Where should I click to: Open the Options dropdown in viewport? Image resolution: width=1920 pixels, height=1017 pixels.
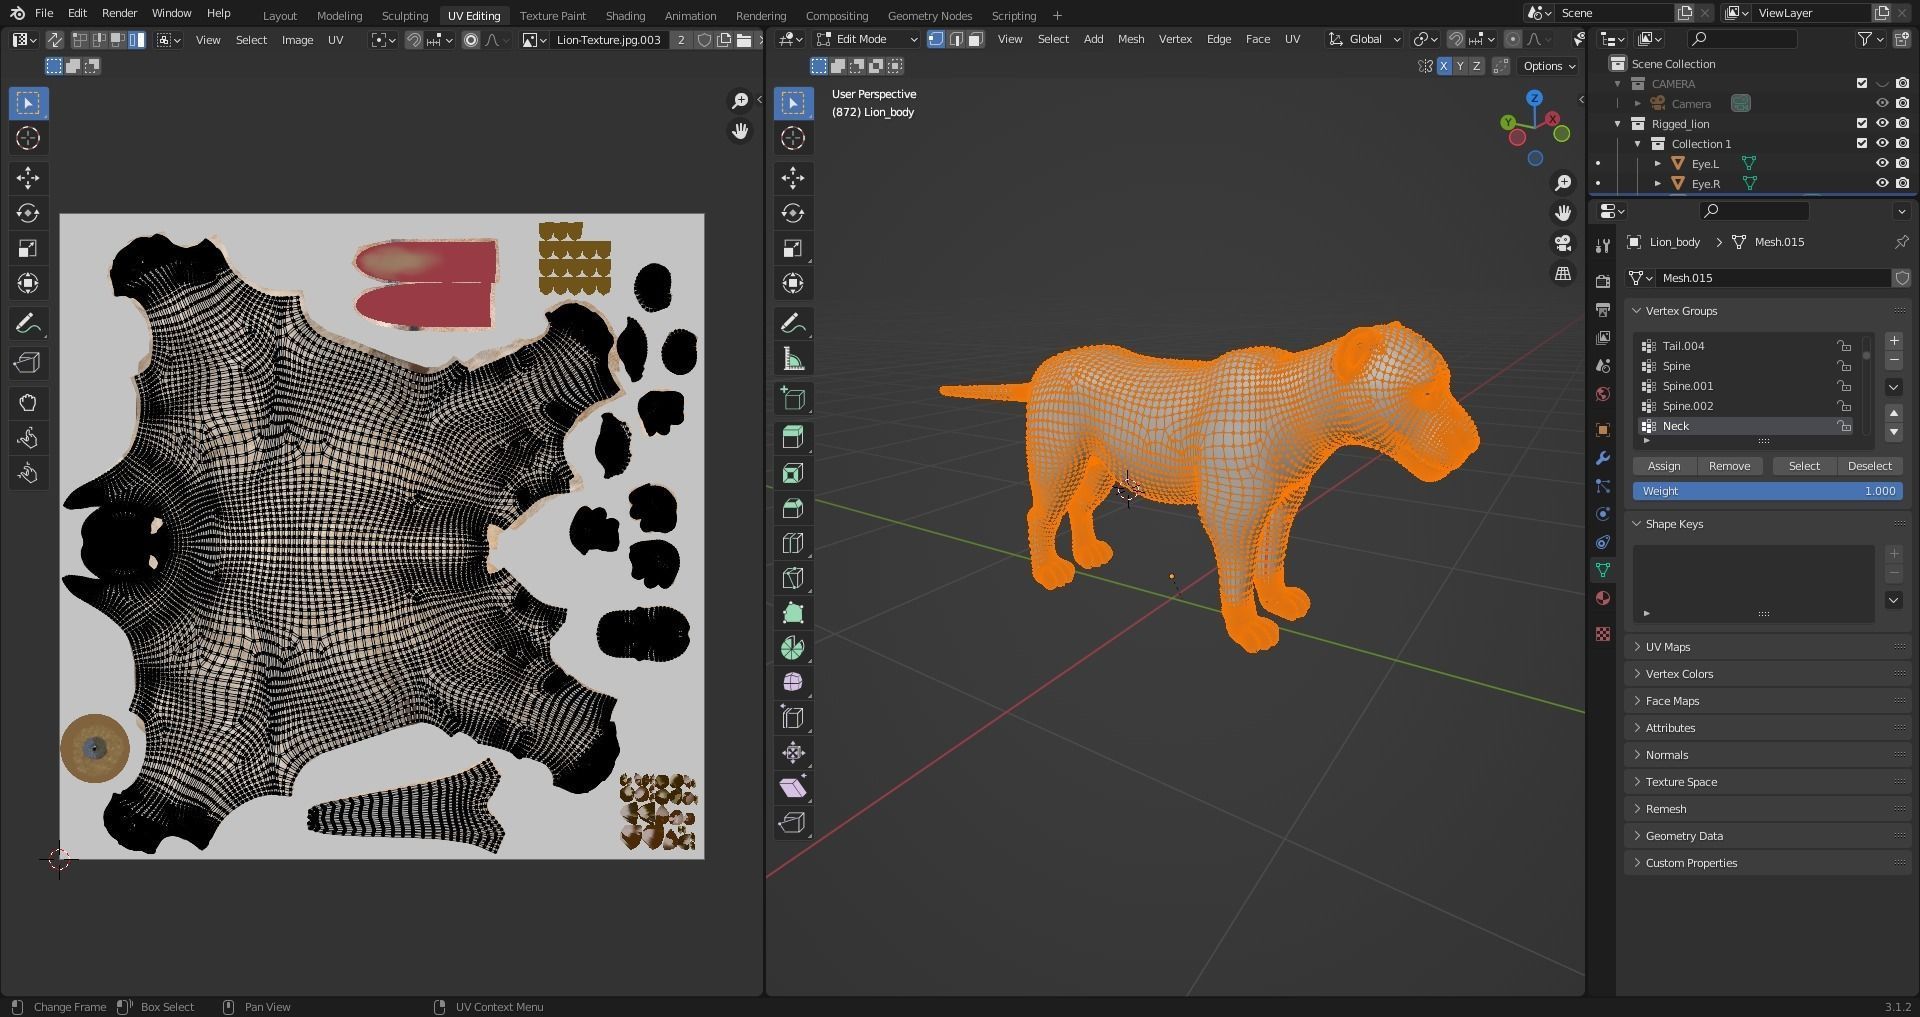[1549, 66]
